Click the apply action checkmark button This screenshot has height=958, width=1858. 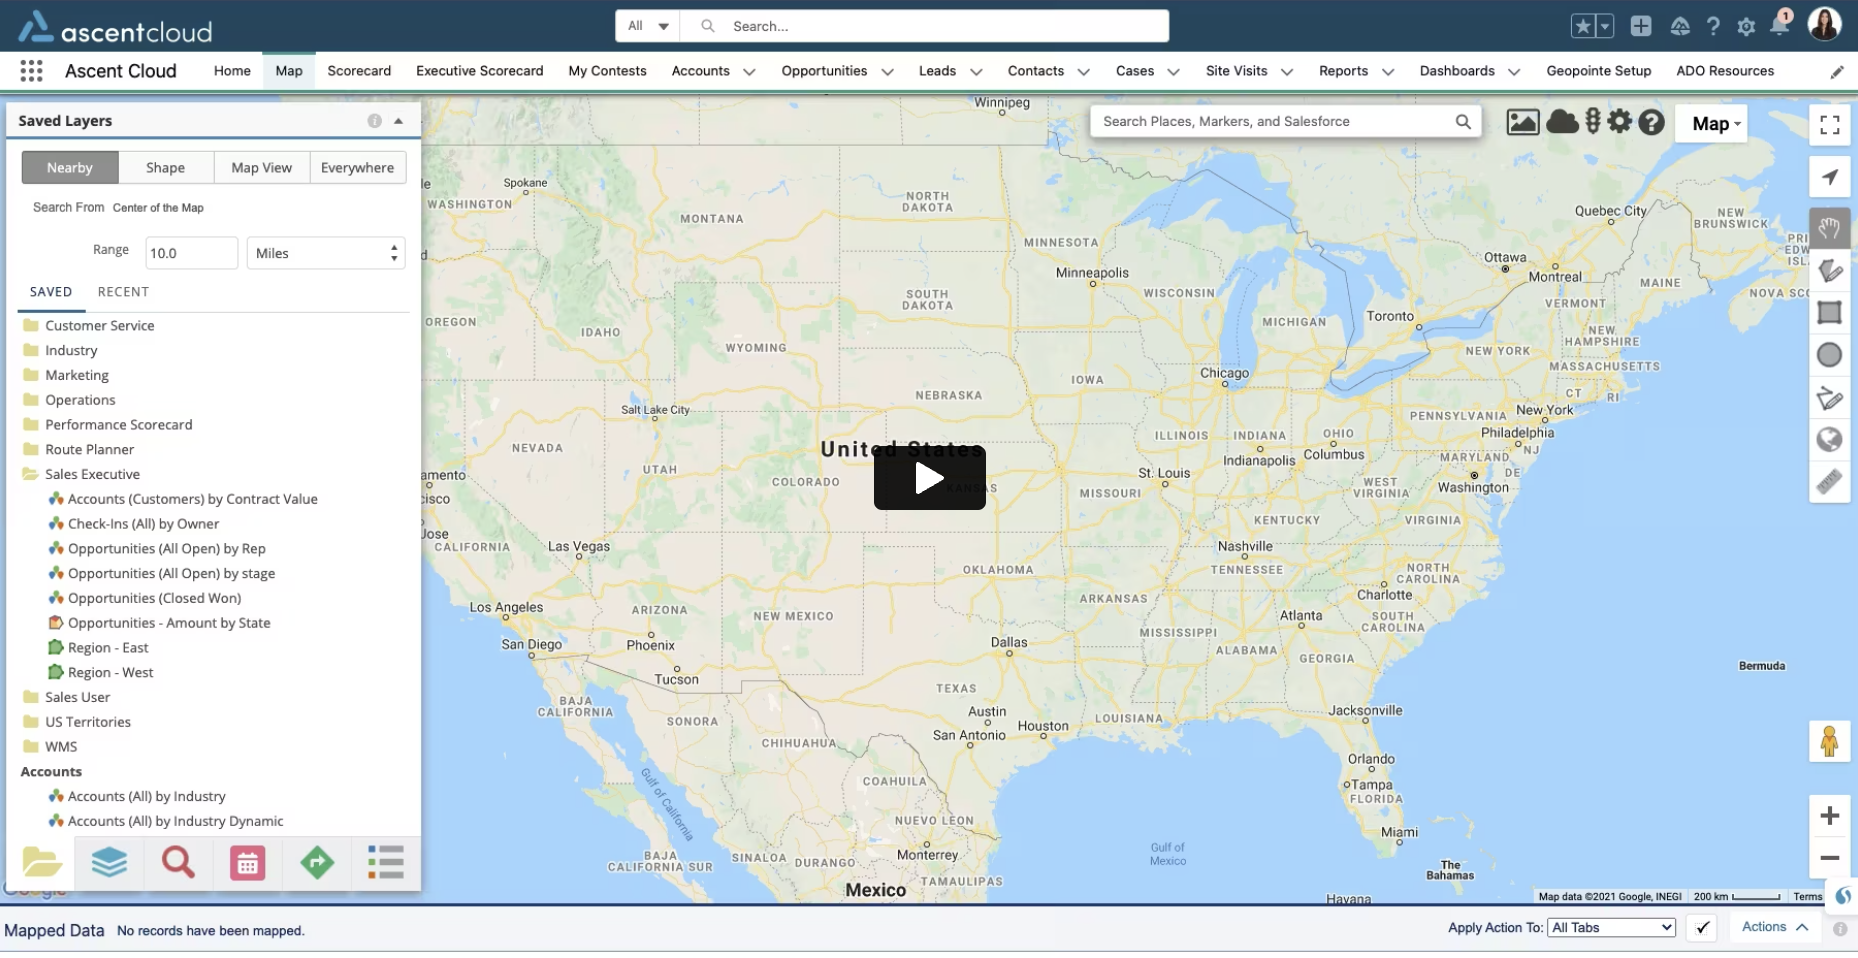tap(1702, 928)
